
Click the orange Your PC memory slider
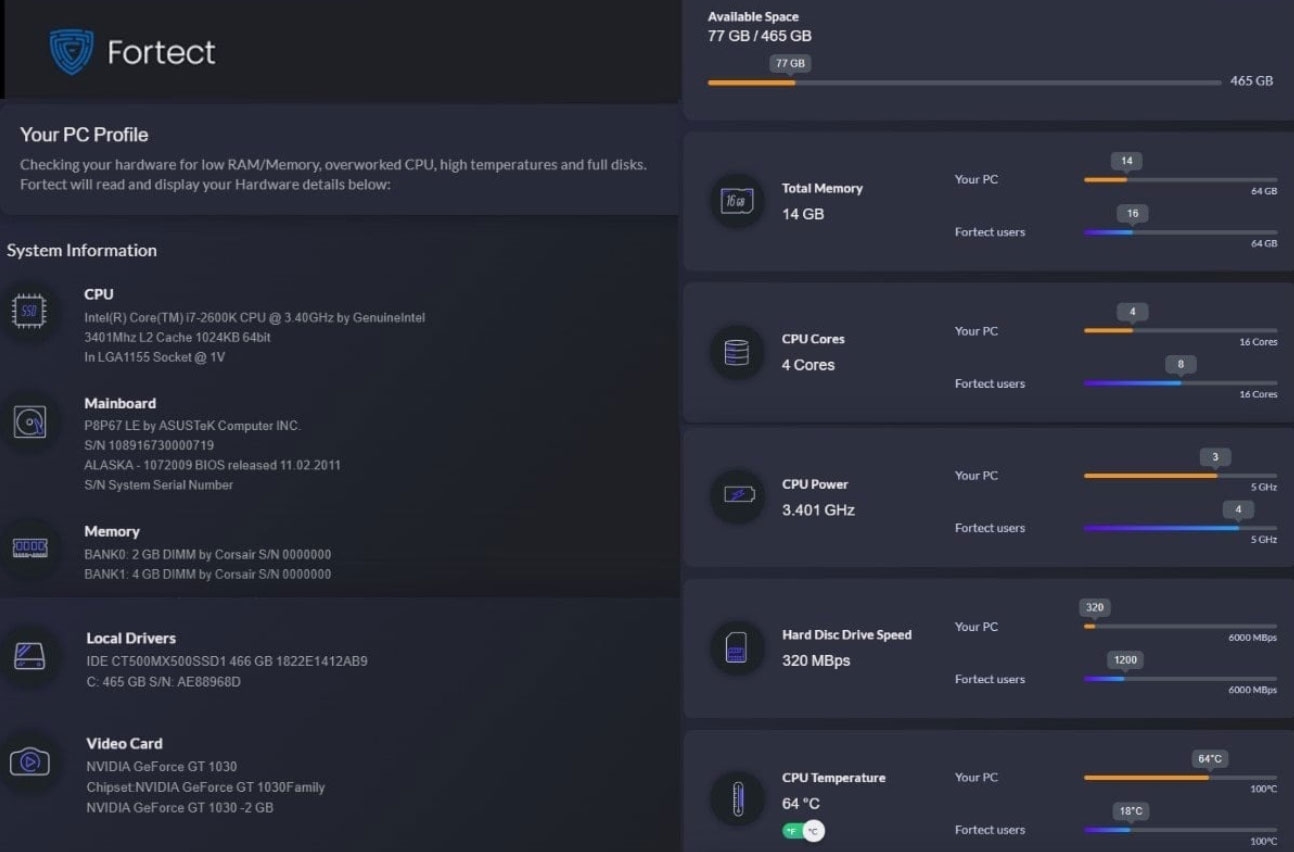pyautogui.click(x=1105, y=180)
